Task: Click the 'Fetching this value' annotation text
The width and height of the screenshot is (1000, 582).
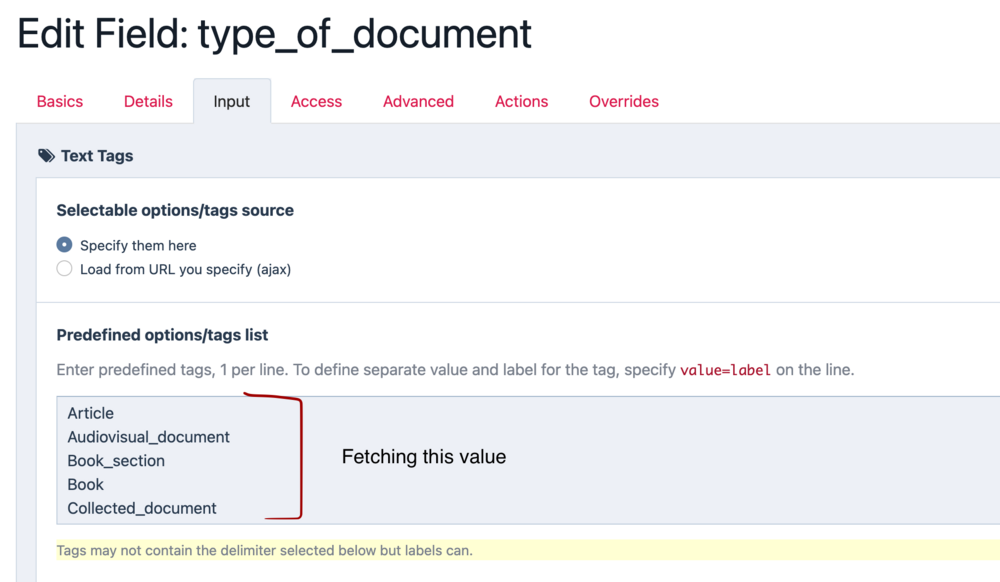Action: [424, 457]
